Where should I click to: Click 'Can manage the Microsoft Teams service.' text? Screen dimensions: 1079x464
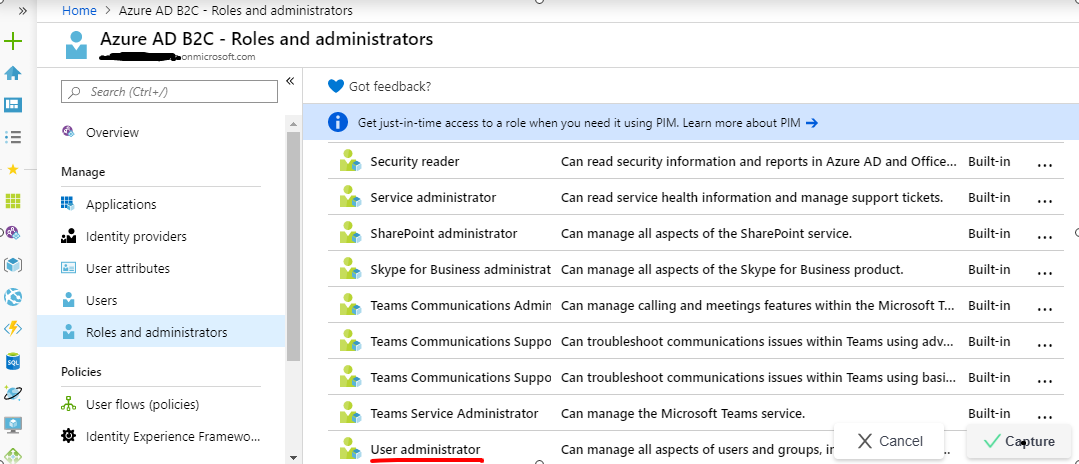pyautogui.click(x=683, y=413)
